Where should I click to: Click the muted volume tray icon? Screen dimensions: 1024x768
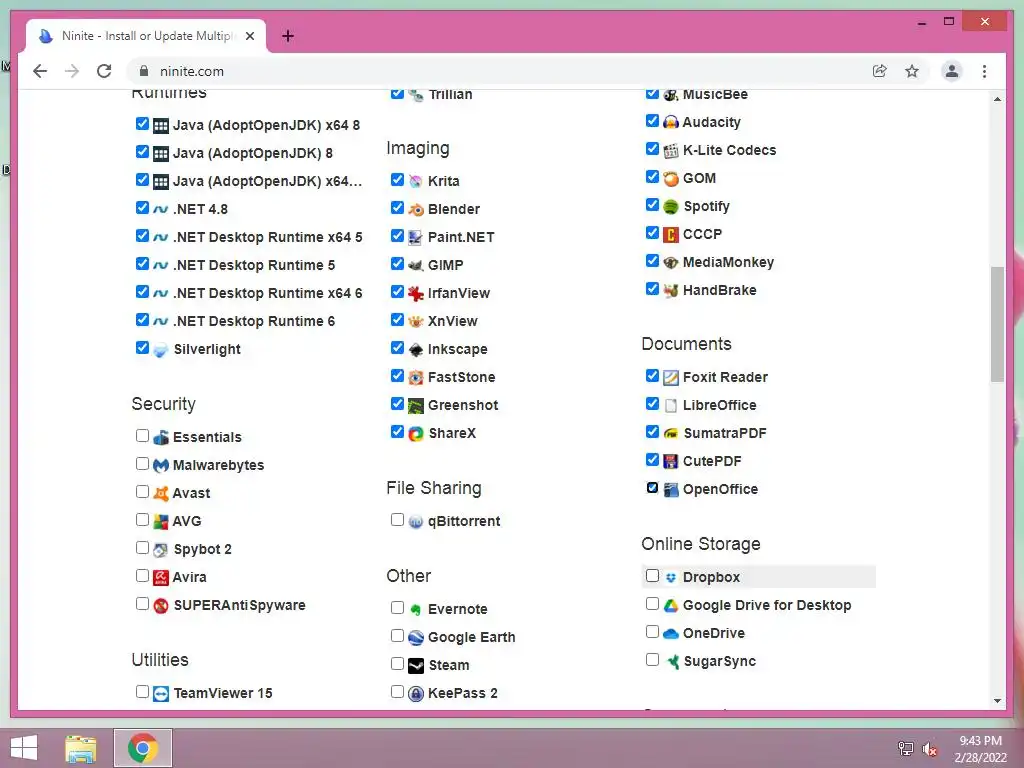click(930, 749)
